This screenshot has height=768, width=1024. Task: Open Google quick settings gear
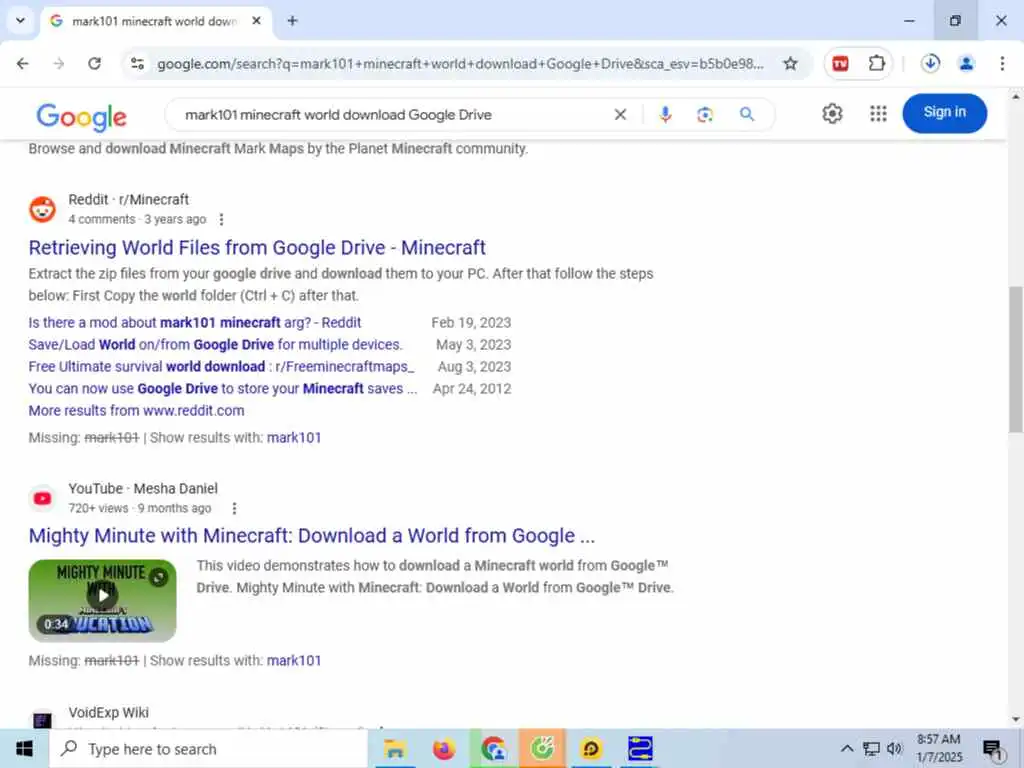click(832, 114)
